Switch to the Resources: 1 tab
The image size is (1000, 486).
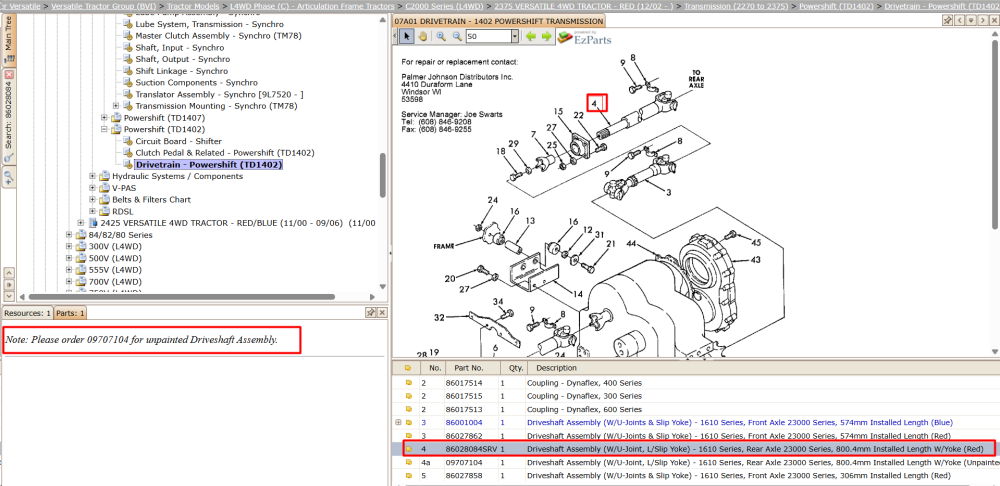[x=27, y=313]
